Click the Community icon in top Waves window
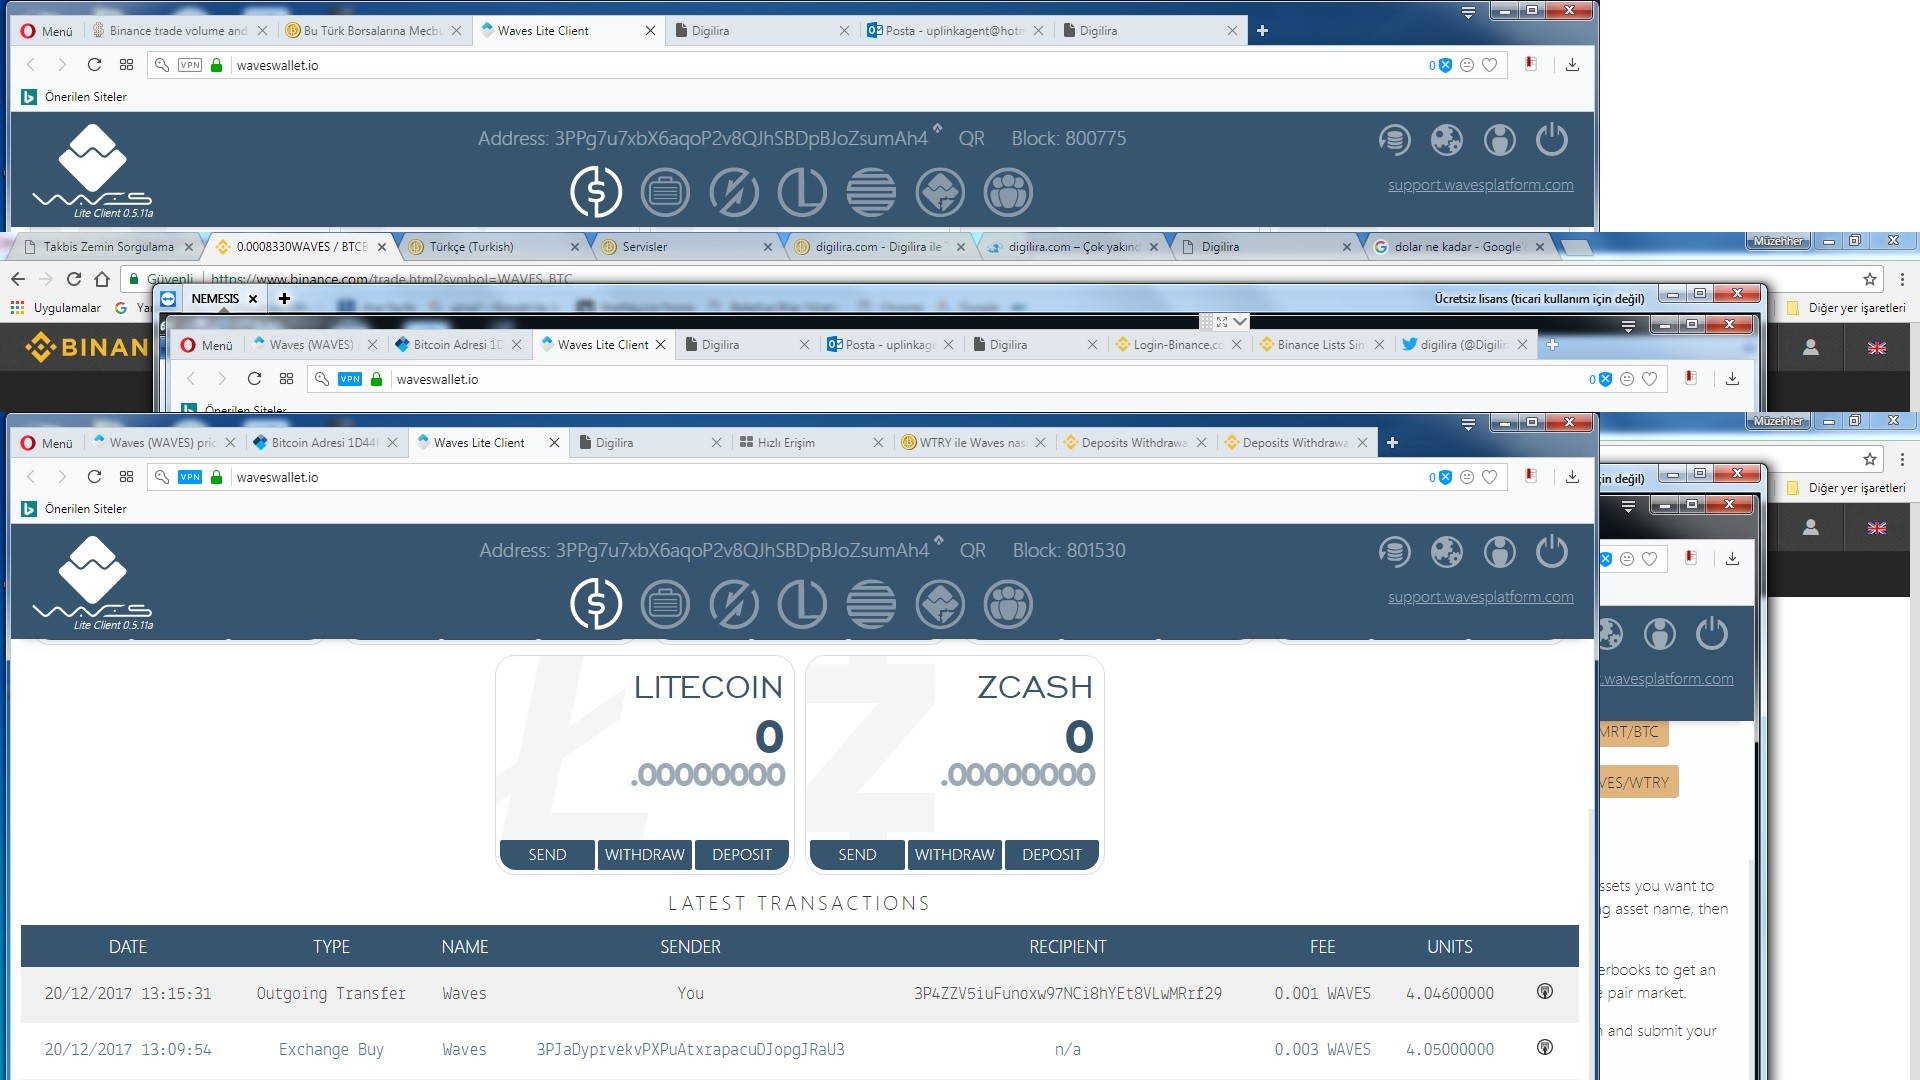Viewport: 1920px width, 1080px height. [1008, 192]
